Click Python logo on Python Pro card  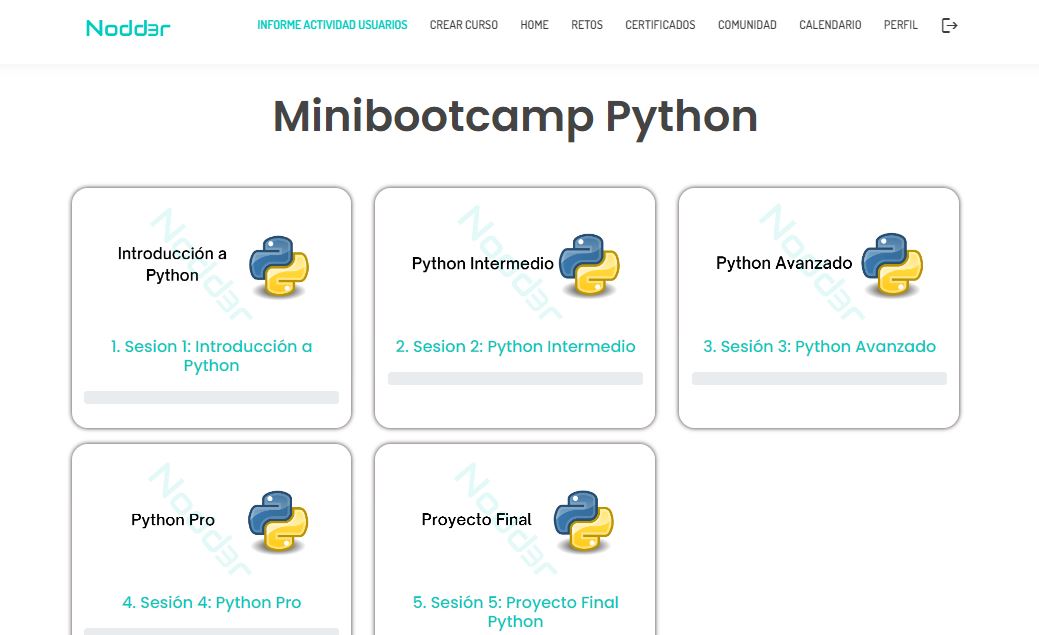pyautogui.click(x=279, y=521)
